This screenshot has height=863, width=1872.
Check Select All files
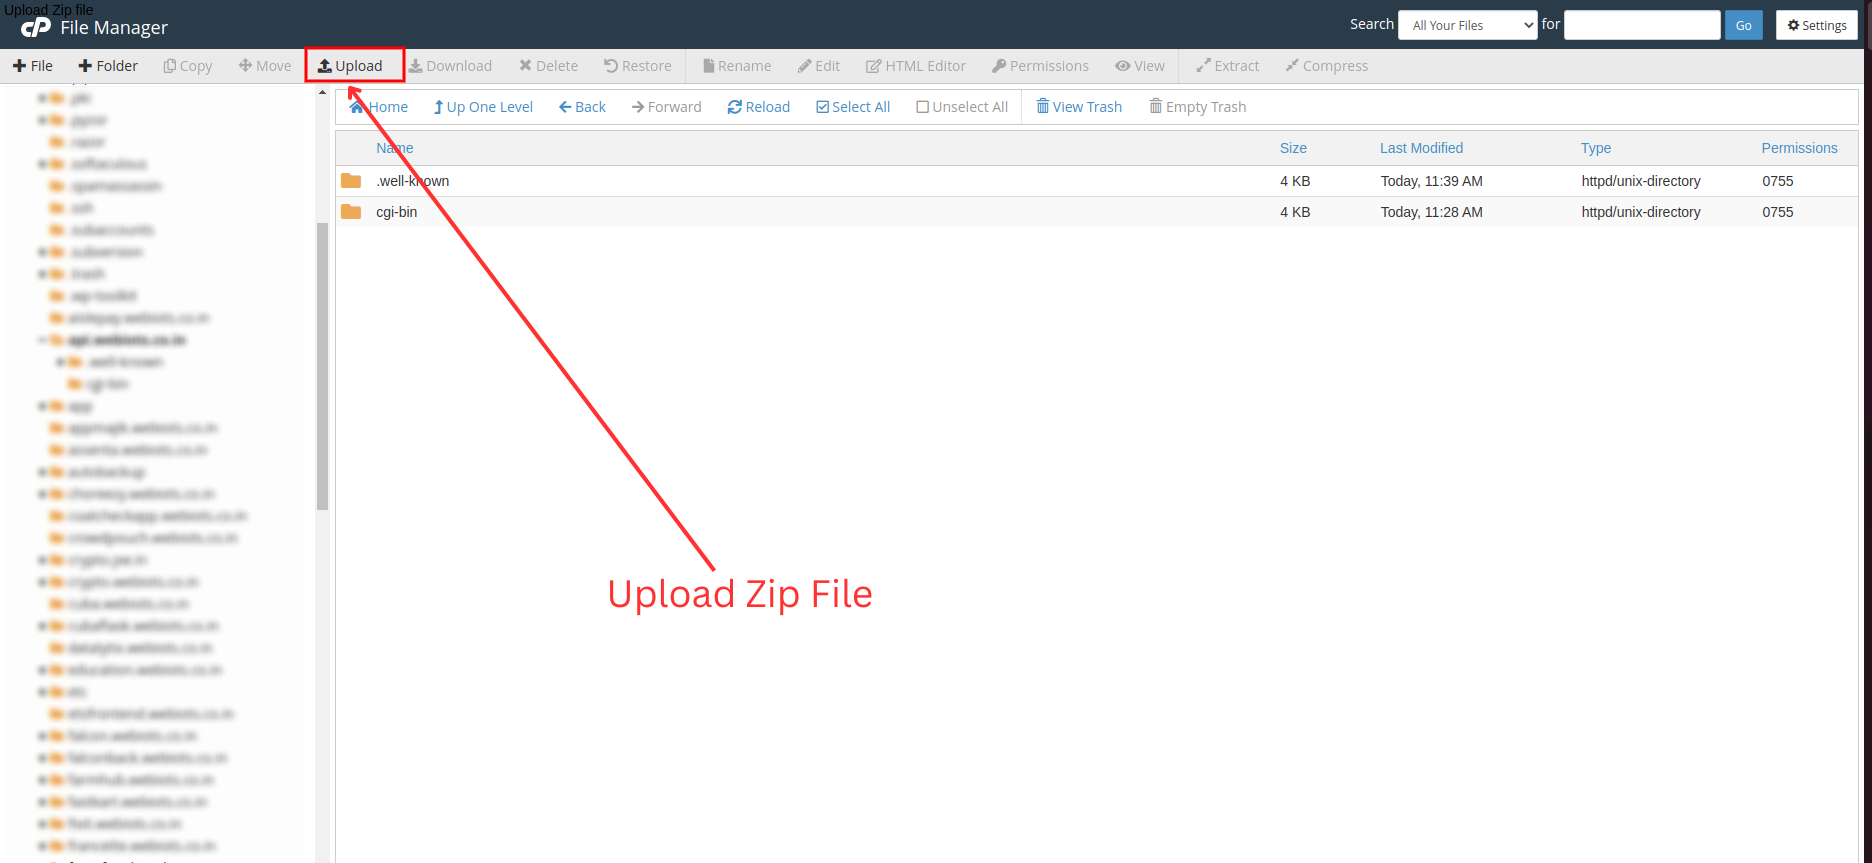[853, 107]
